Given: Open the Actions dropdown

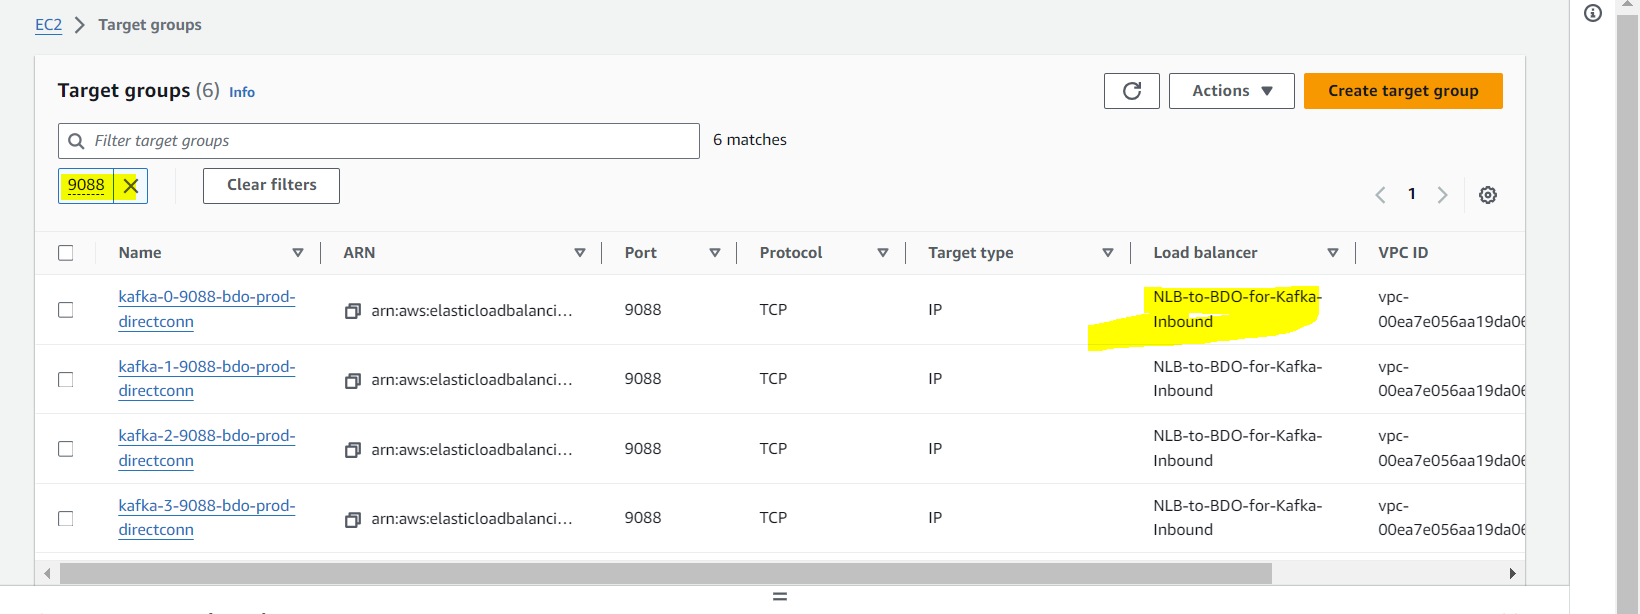Looking at the screenshot, I should pyautogui.click(x=1232, y=91).
